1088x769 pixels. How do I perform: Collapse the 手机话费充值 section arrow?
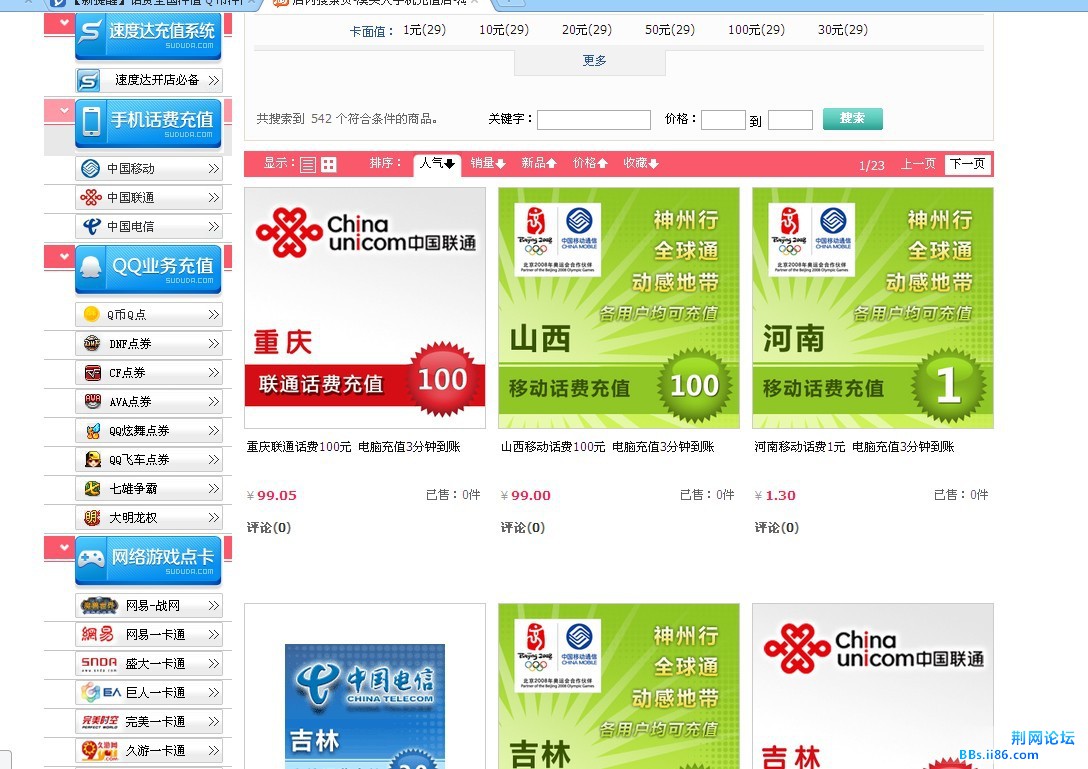click(64, 111)
